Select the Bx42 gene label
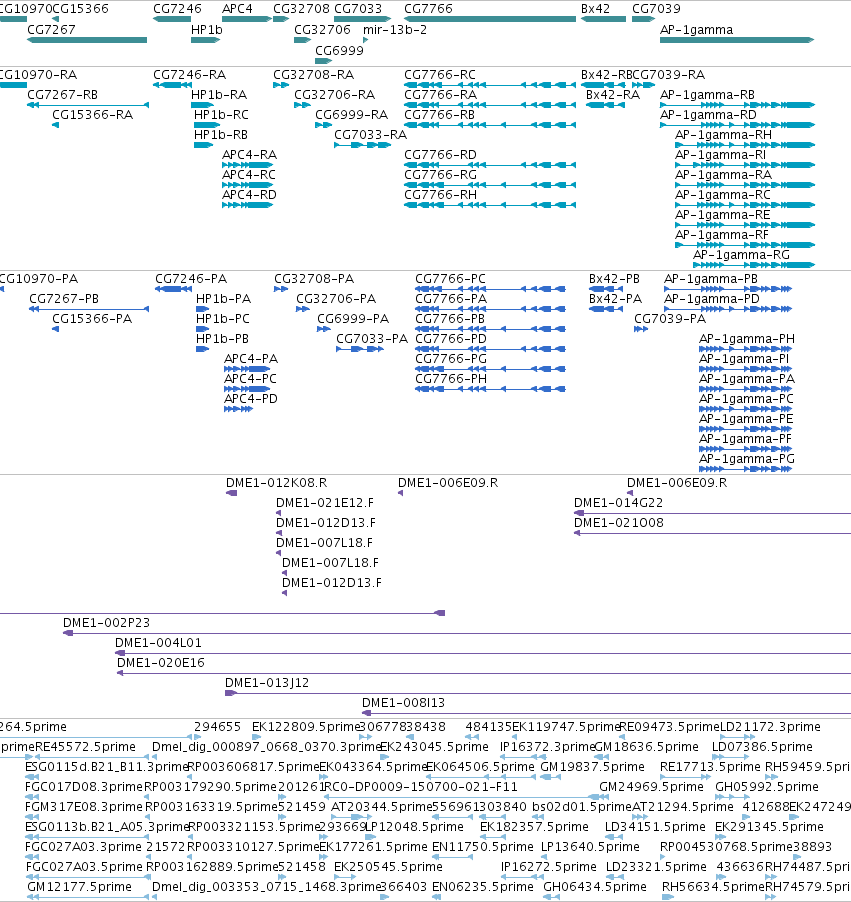Image resolution: width=851 pixels, height=902 pixels. [595, 9]
